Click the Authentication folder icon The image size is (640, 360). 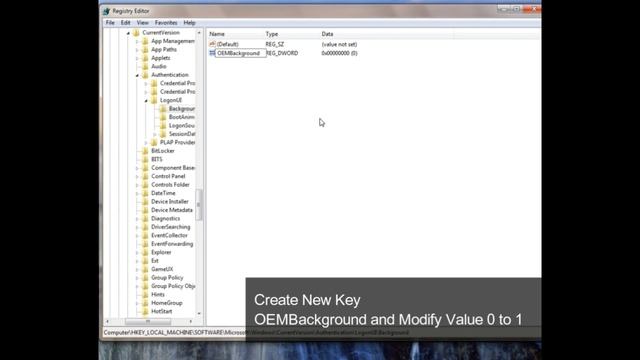[145, 75]
